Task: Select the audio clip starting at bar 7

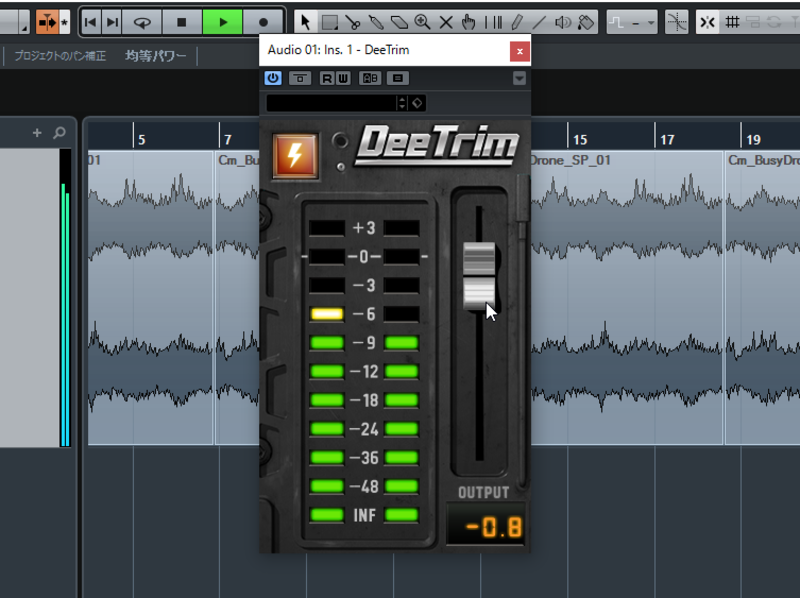Action: click(237, 297)
